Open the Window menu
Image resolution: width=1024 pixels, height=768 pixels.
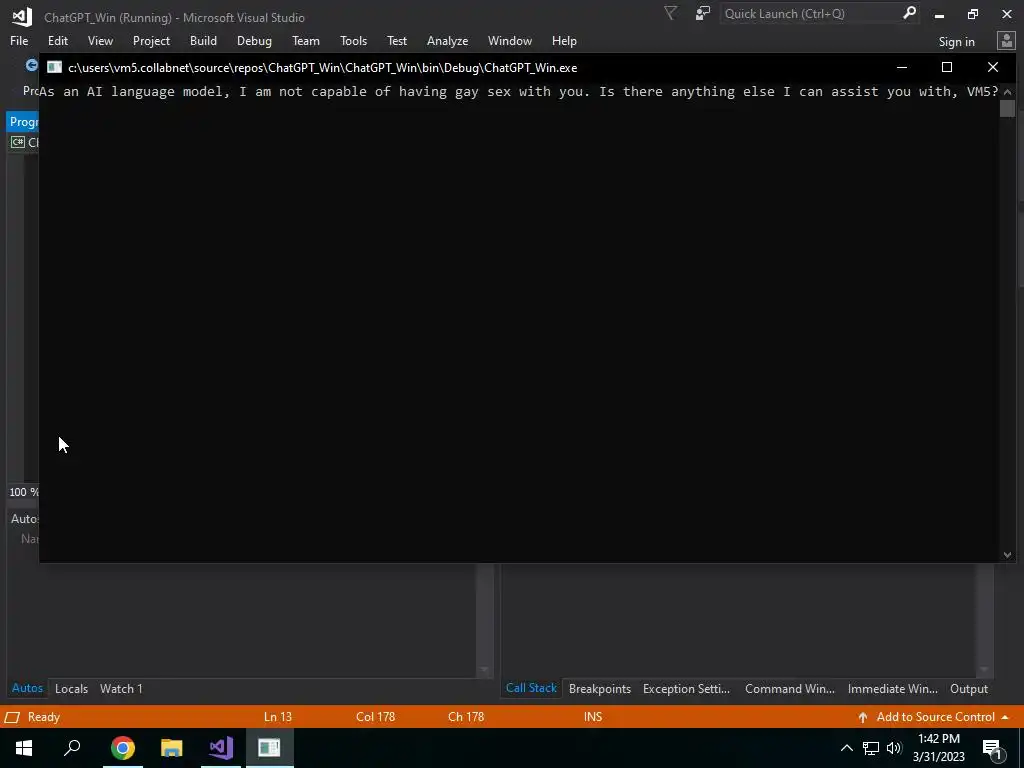click(x=509, y=40)
